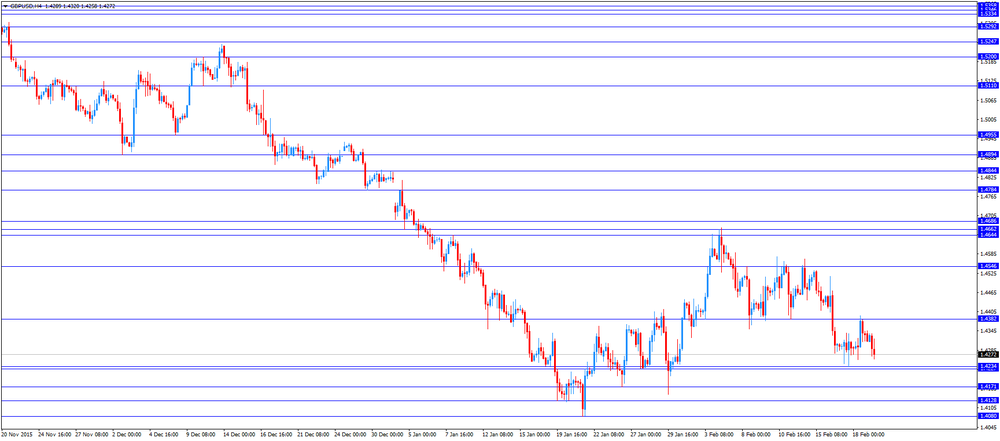Click the 1.4345 price scale value
1000x441 pixels.
[988, 331]
